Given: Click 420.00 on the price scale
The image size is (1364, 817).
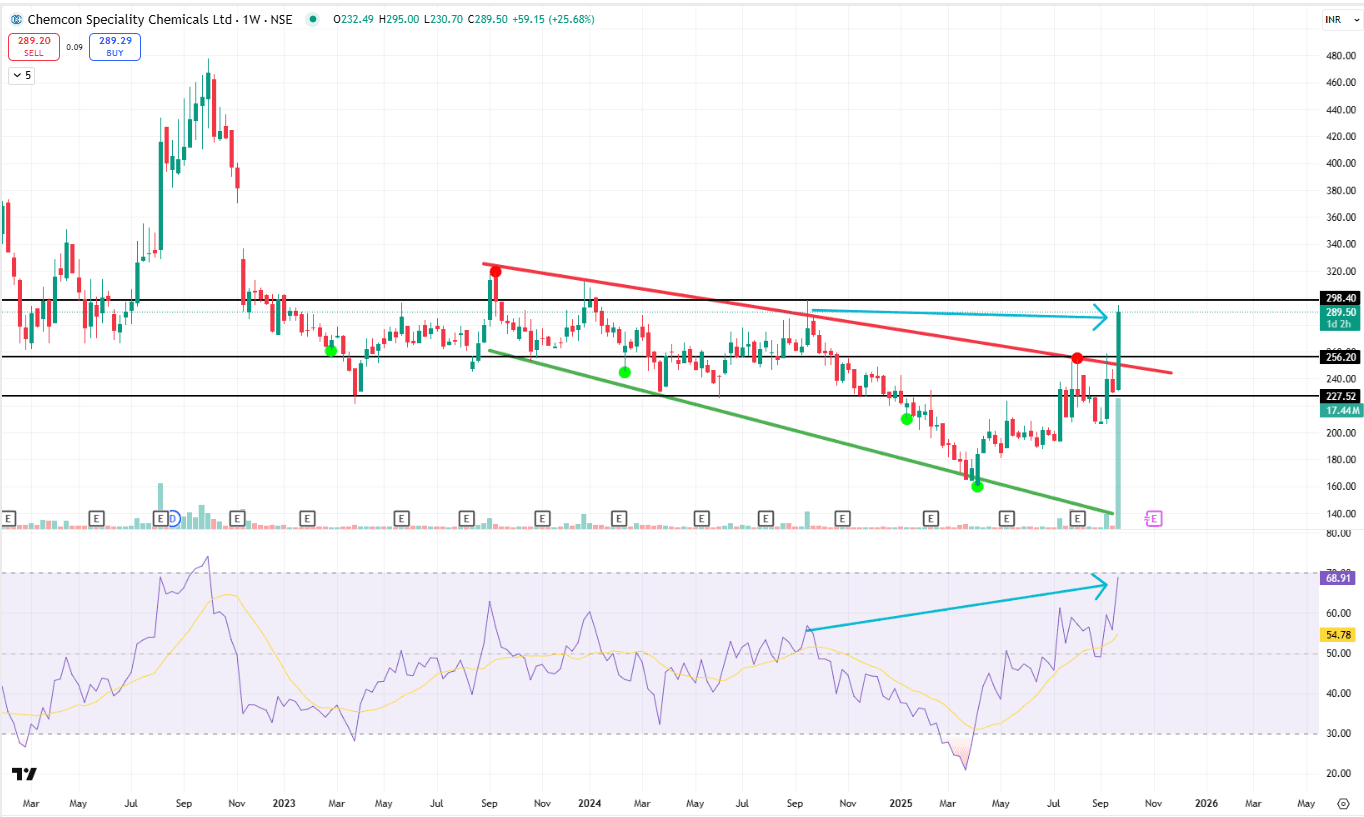Looking at the screenshot, I should [1340, 137].
